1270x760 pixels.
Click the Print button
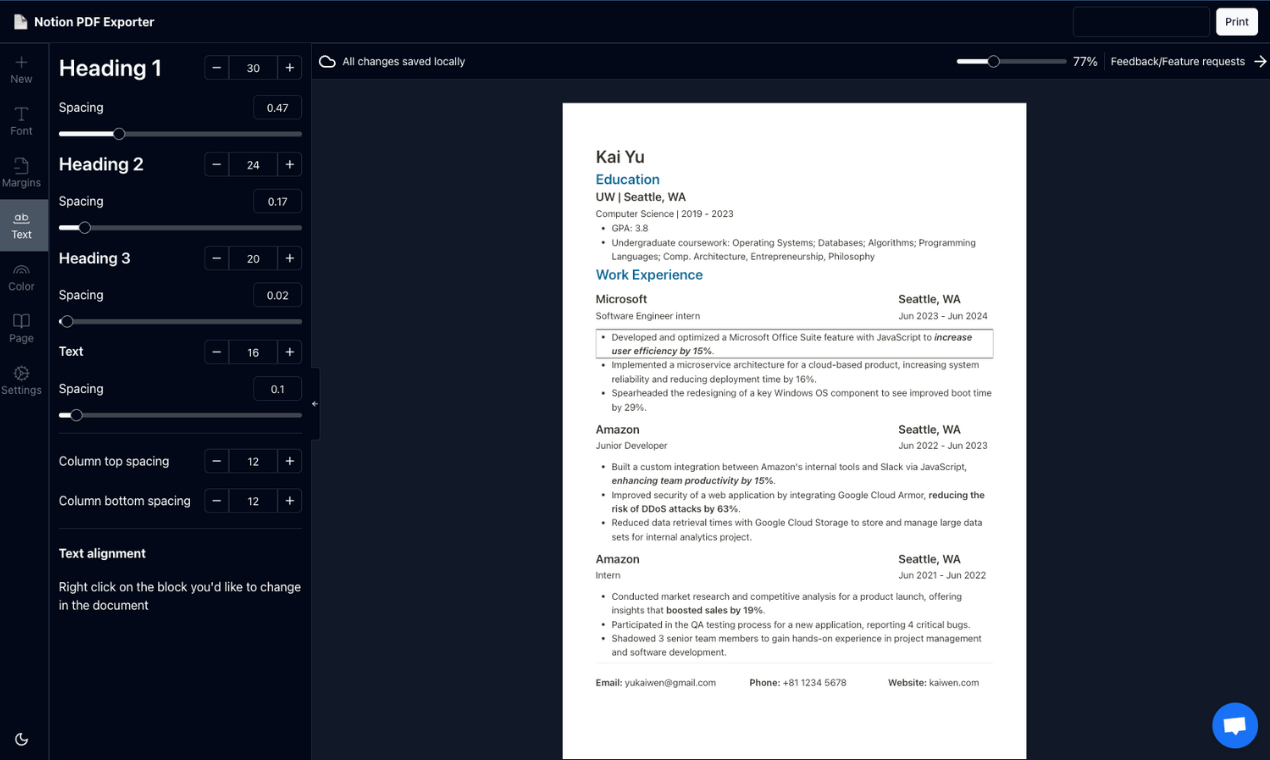coord(1236,22)
